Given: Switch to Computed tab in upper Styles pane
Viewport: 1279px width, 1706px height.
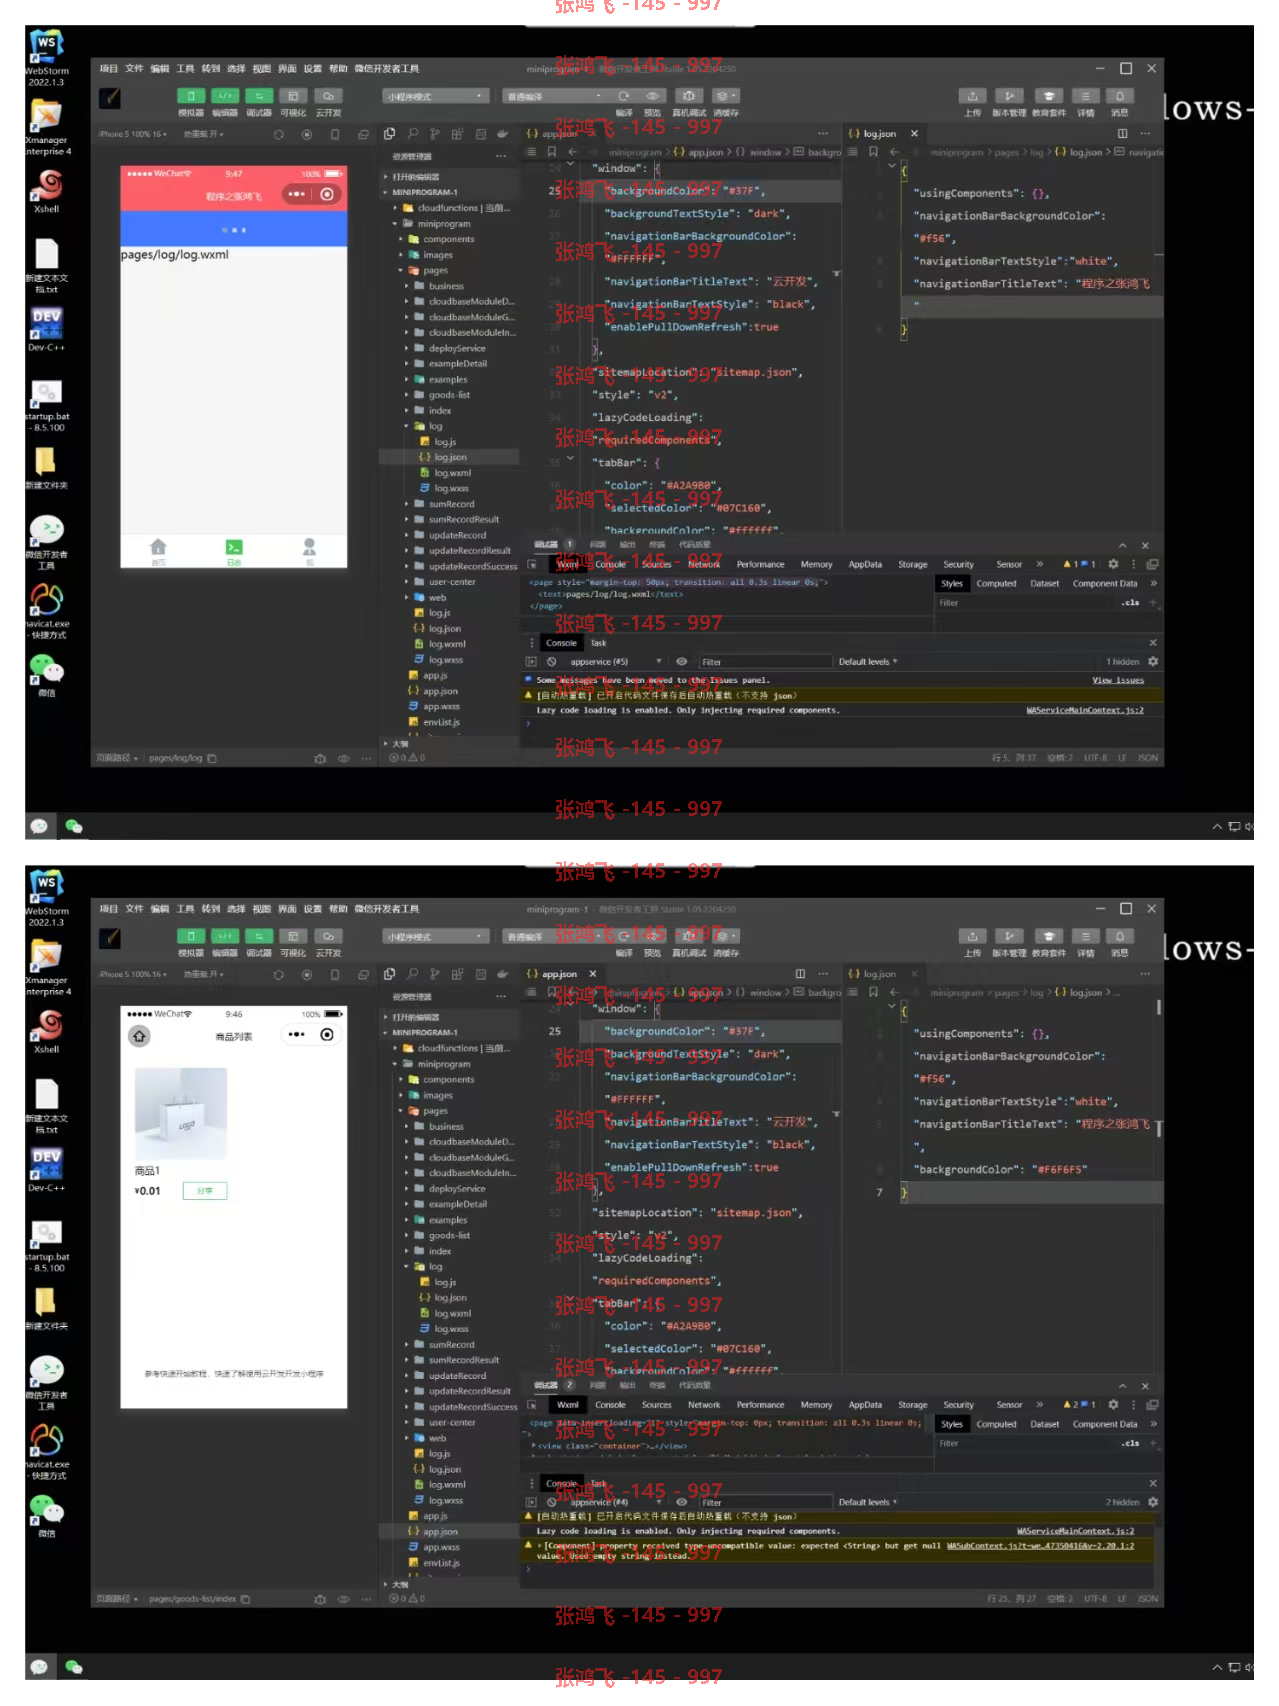Looking at the screenshot, I should (996, 584).
